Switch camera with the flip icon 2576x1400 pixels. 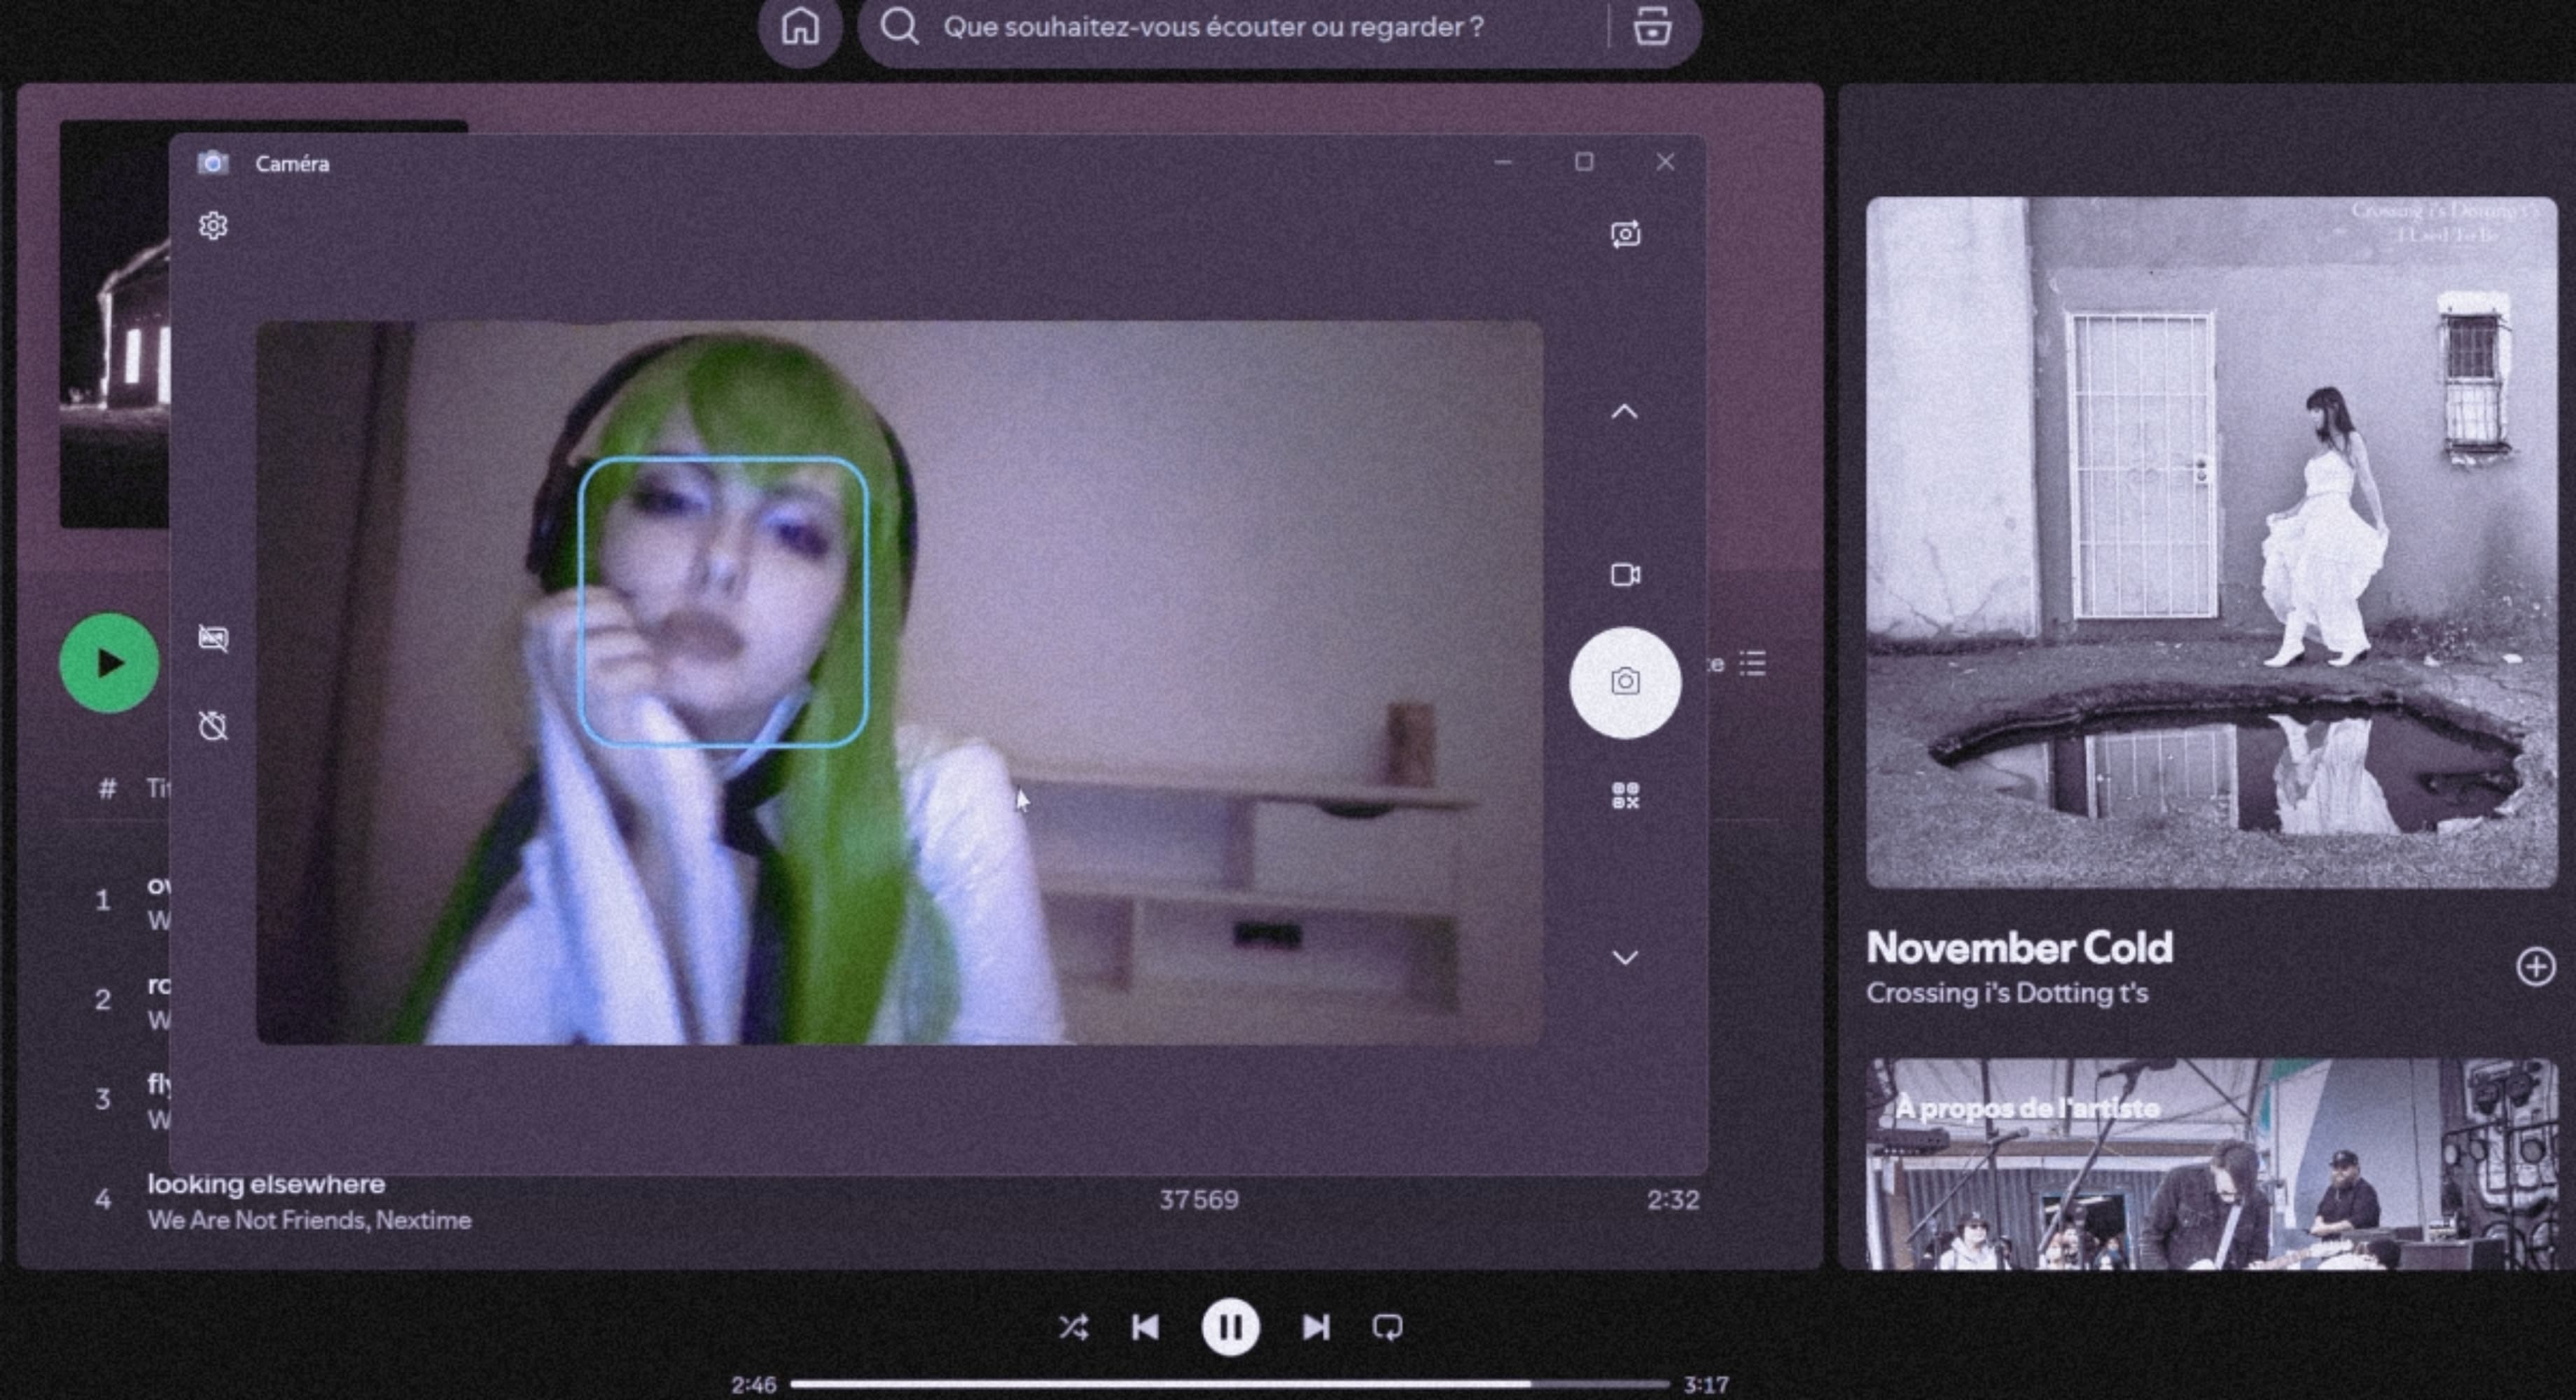(x=1625, y=234)
